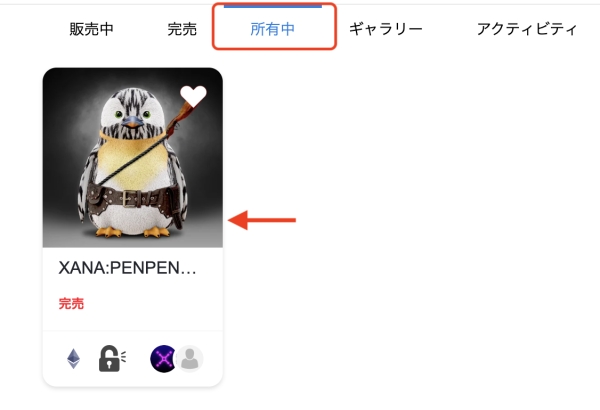Open the penguin NFT thumbnail image
The image size is (600, 410).
point(133,157)
